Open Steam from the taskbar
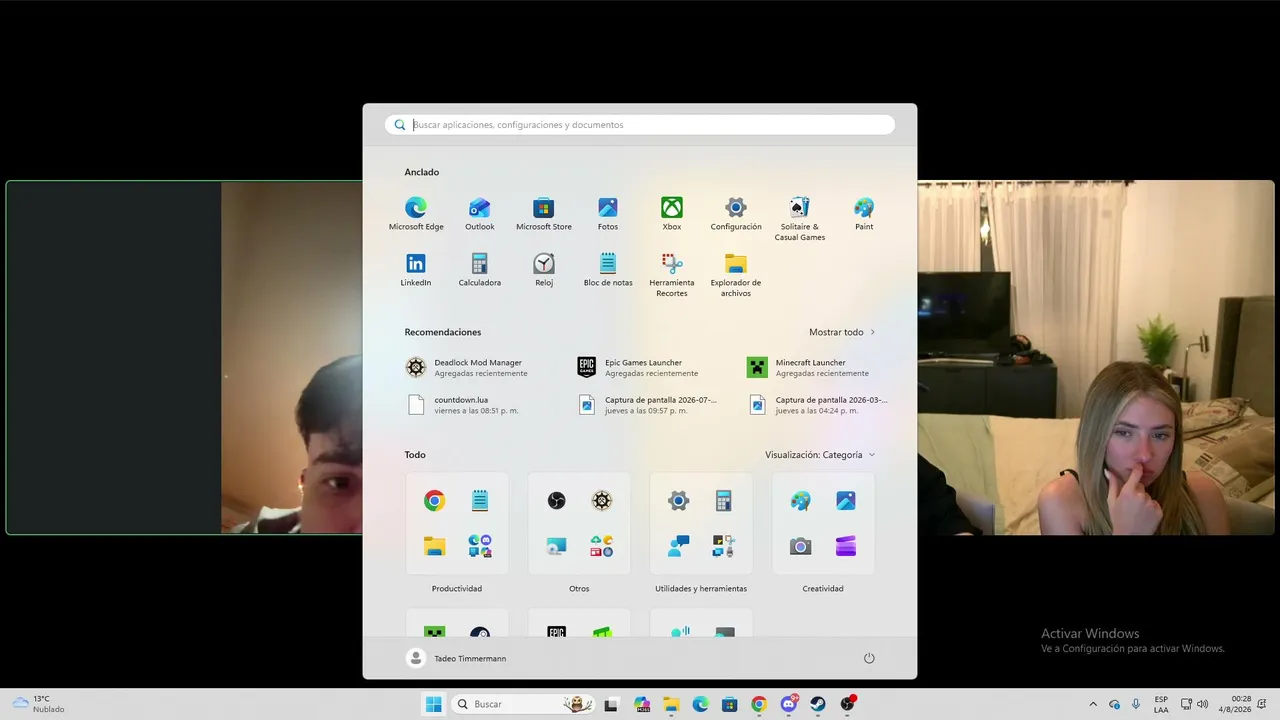Screen dimensions: 1280x720 (818, 704)
